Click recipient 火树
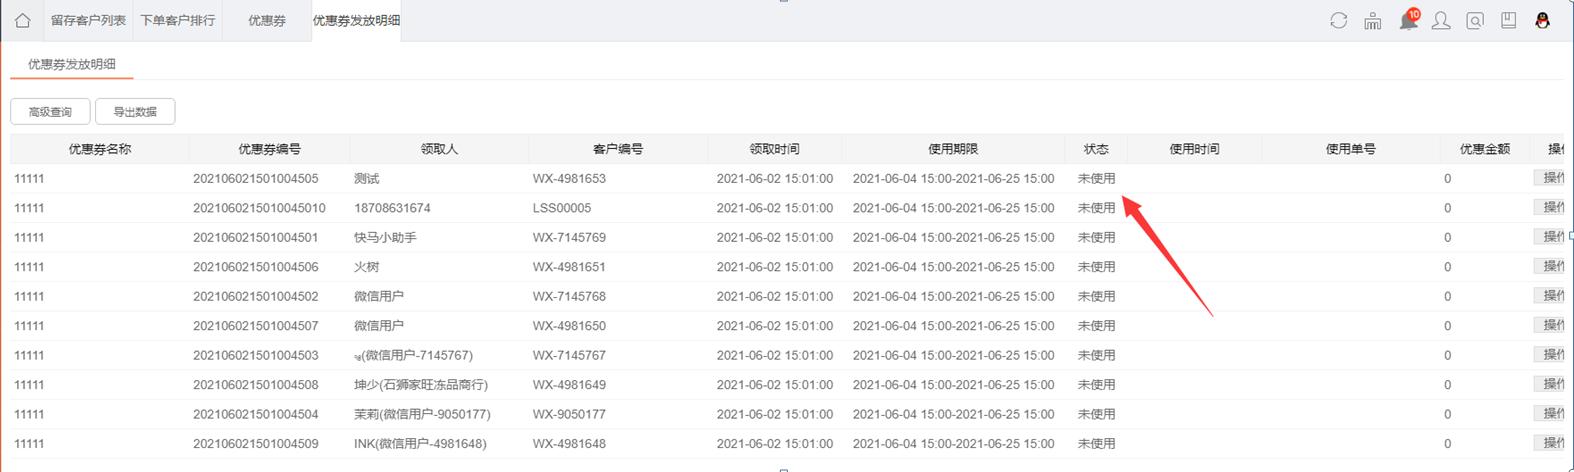This screenshot has height=472, width=1574. point(367,267)
